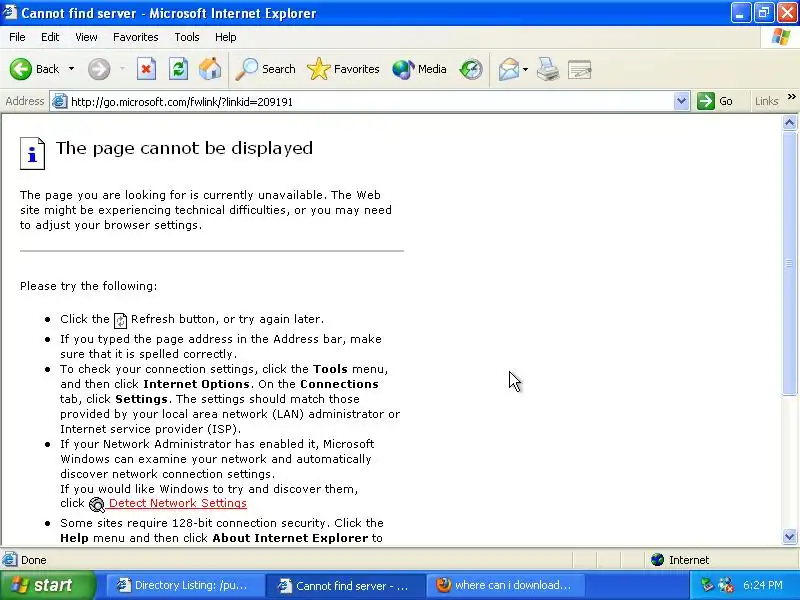Image resolution: width=800 pixels, height=600 pixels.
Task: Expand the address bar dropdown list
Action: coord(681,101)
